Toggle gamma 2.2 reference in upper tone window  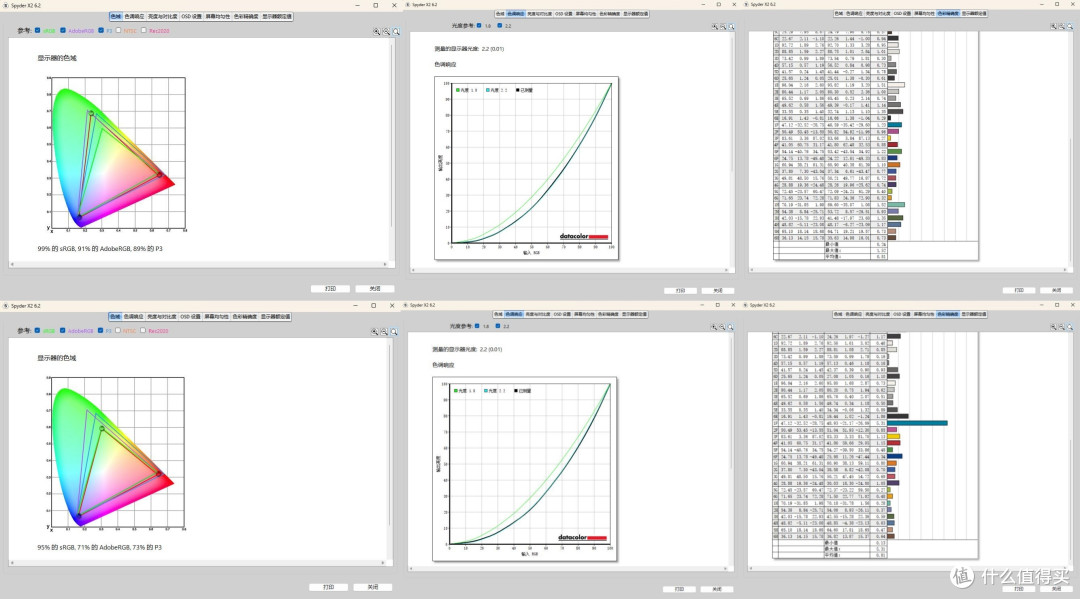pyautogui.click(x=499, y=25)
